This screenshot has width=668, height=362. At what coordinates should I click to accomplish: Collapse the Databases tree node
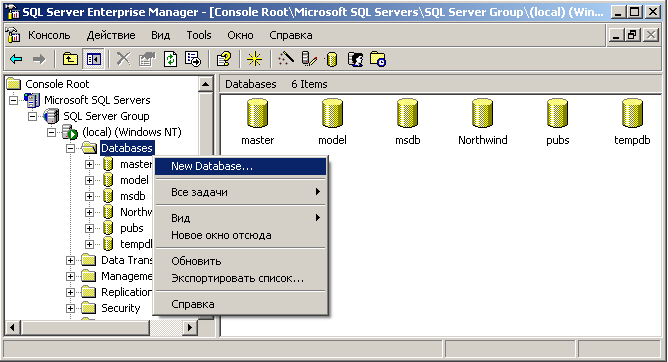coord(70,148)
